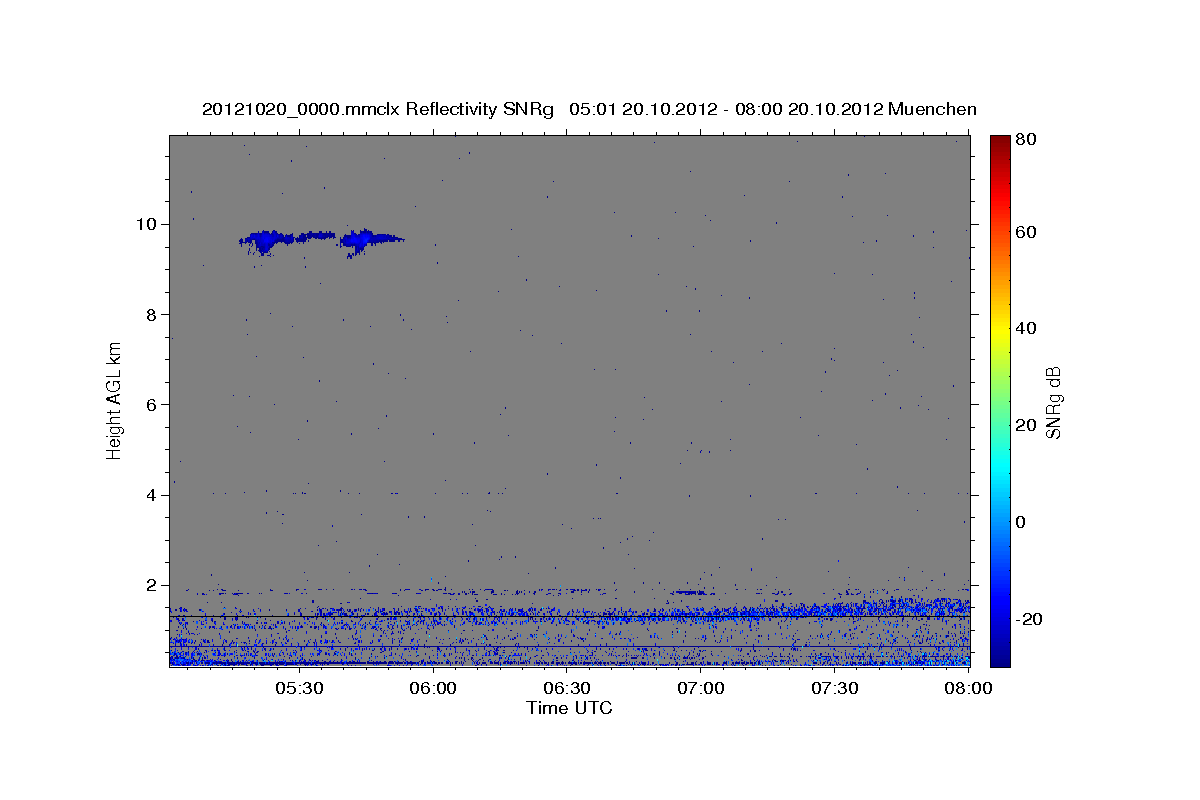The image size is (1200, 800).
Task: Click the 07:00 time tick label
Action: (701, 688)
